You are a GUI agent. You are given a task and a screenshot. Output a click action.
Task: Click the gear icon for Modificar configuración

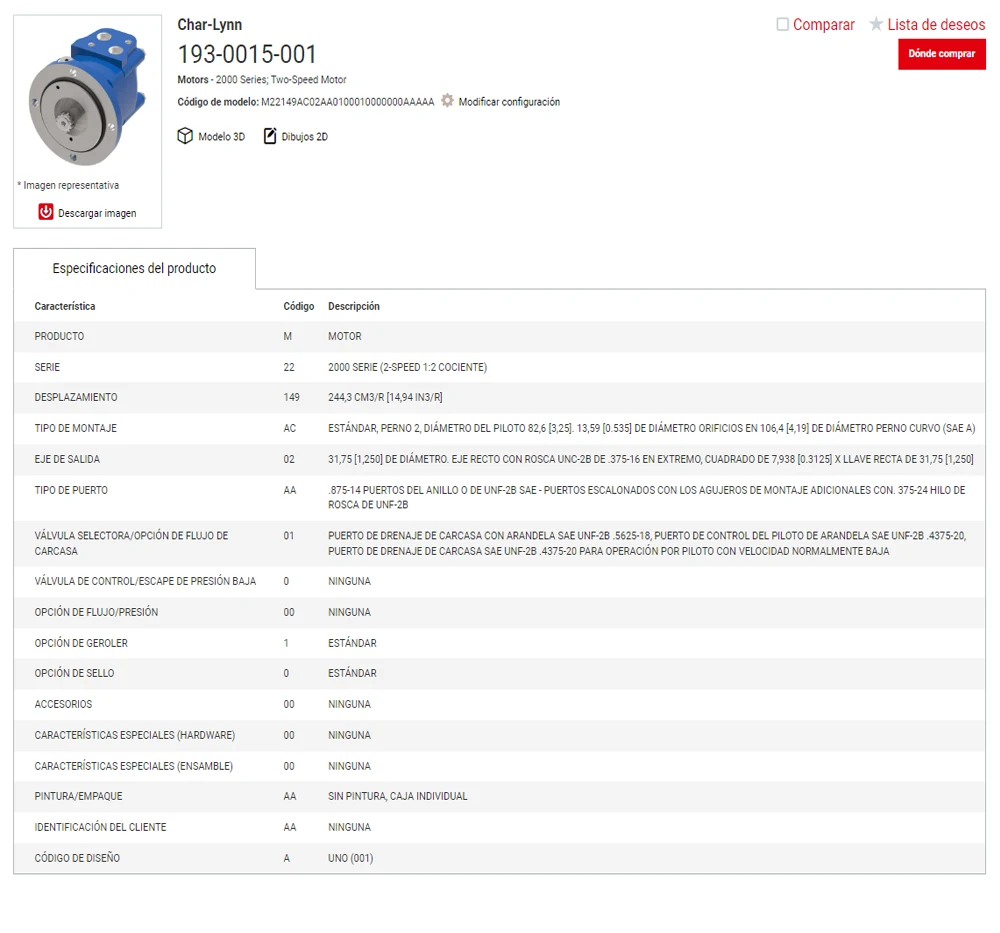447,101
